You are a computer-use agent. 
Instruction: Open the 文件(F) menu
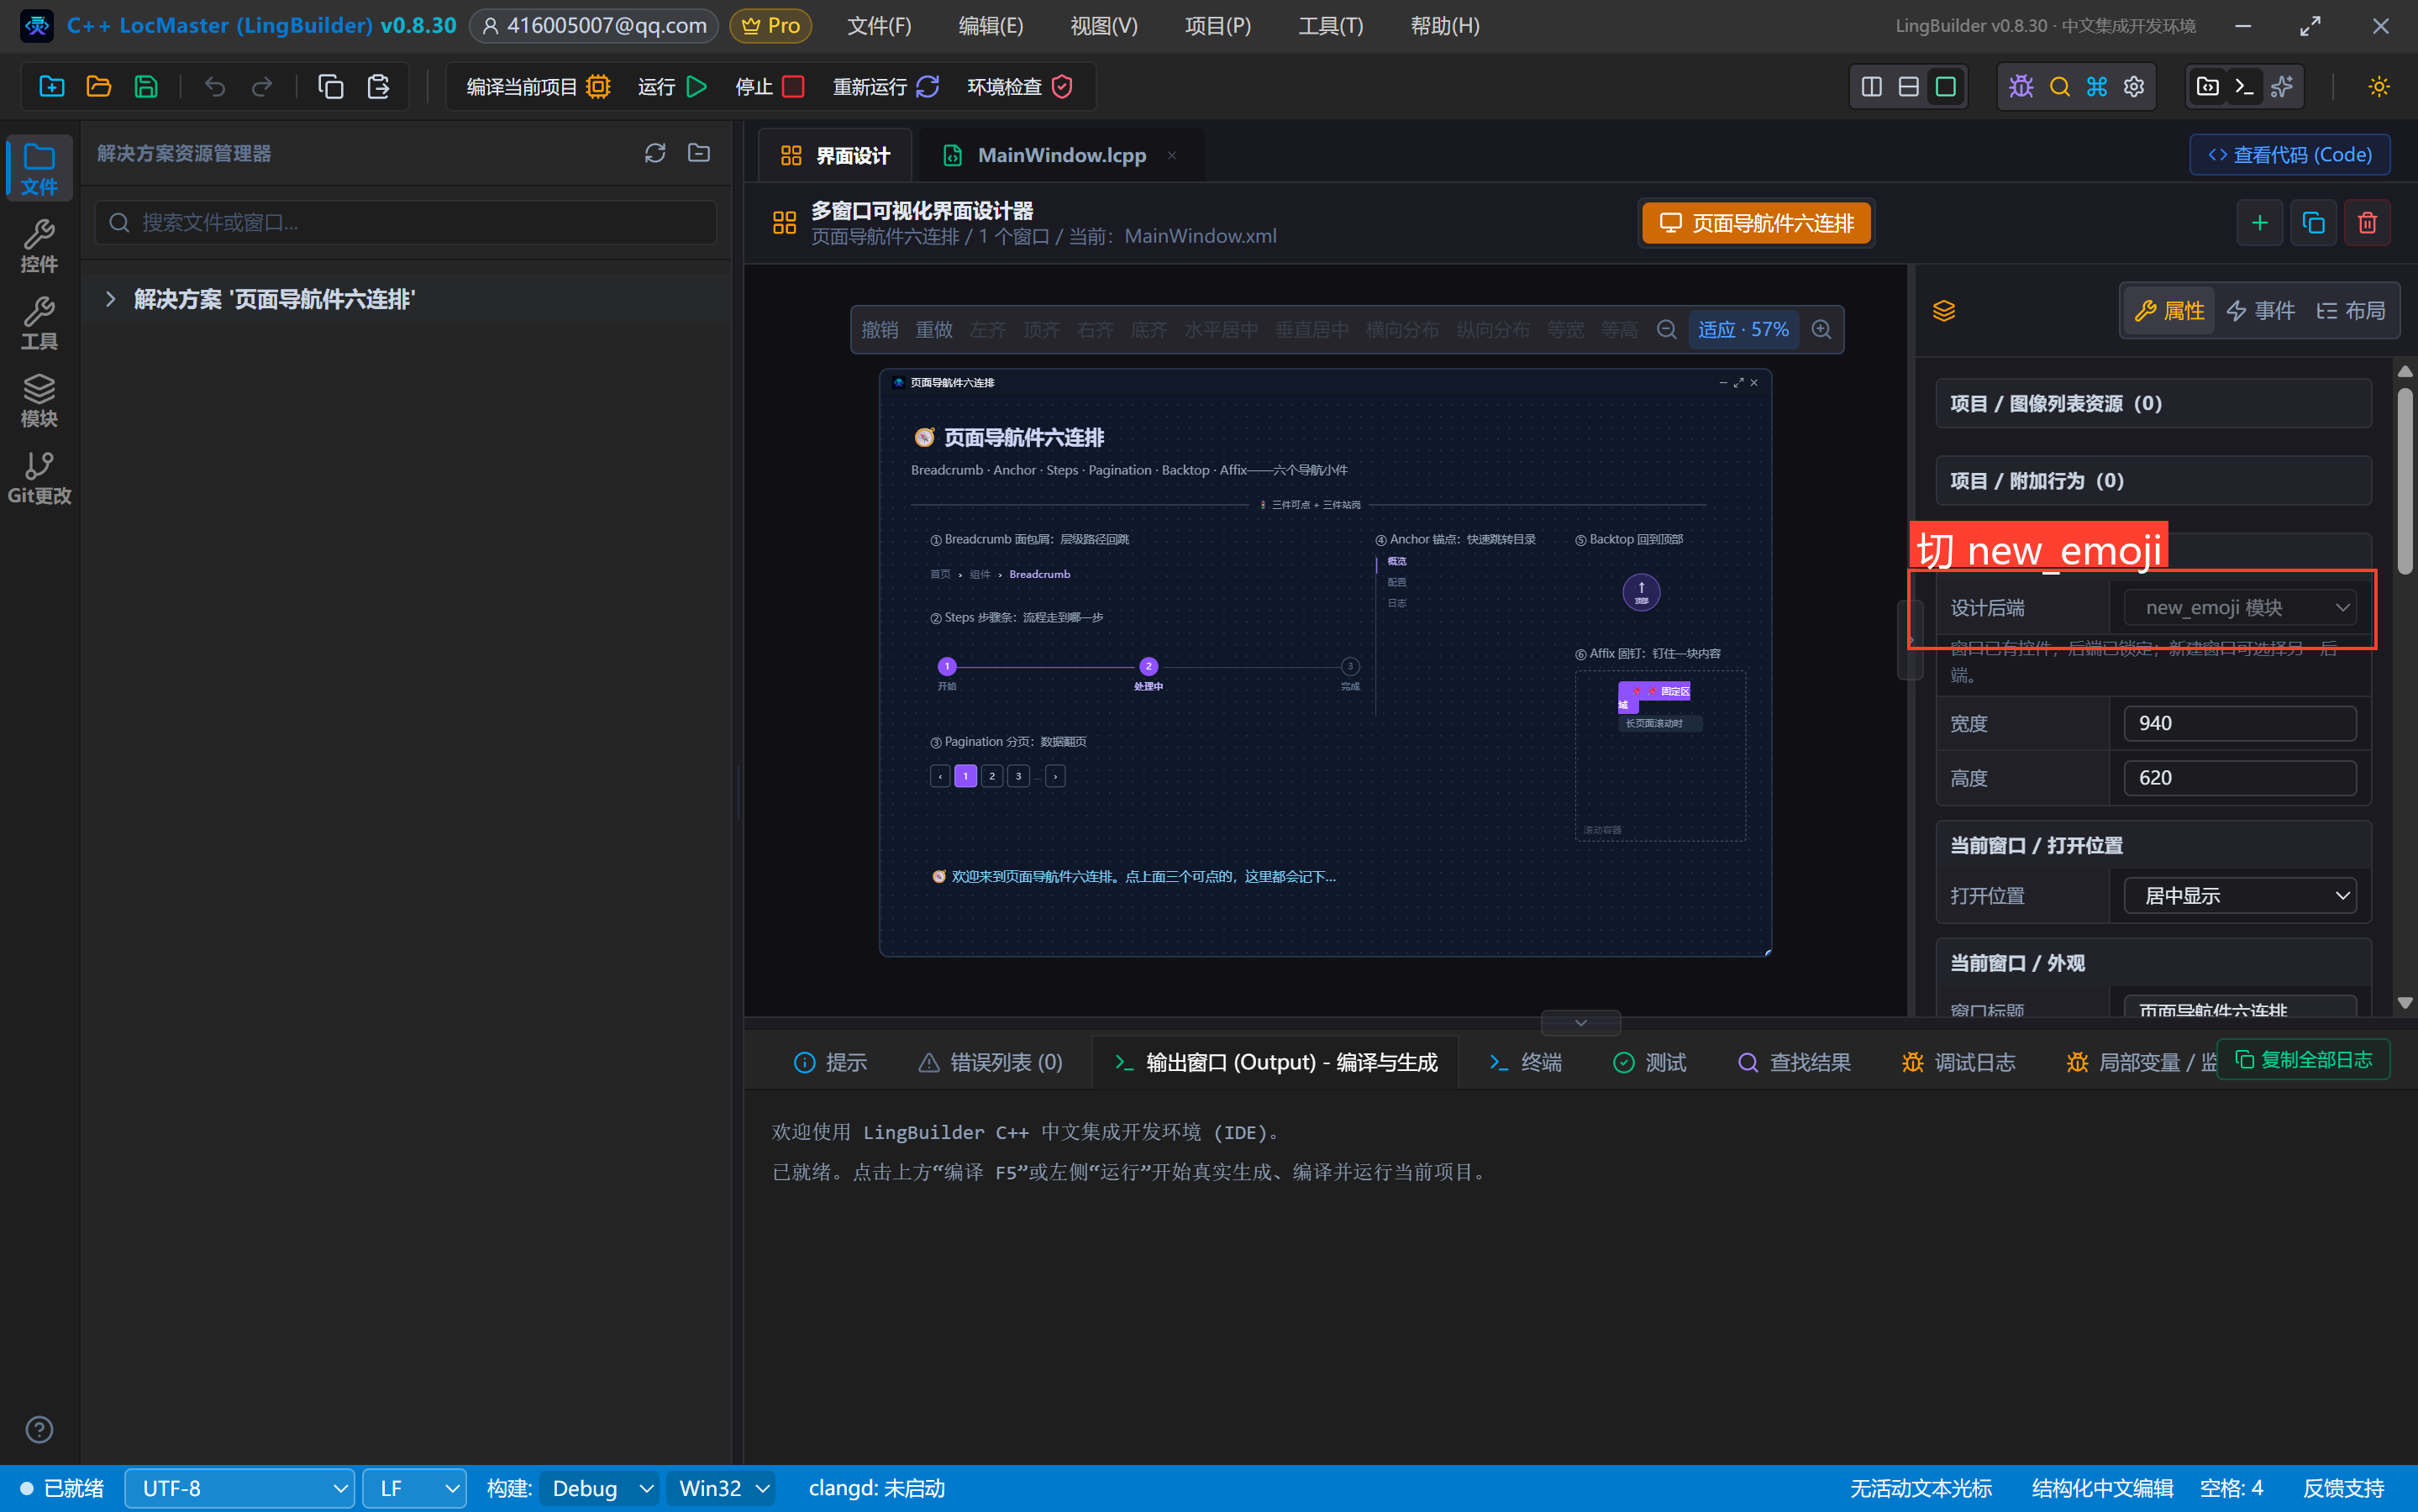click(x=879, y=26)
